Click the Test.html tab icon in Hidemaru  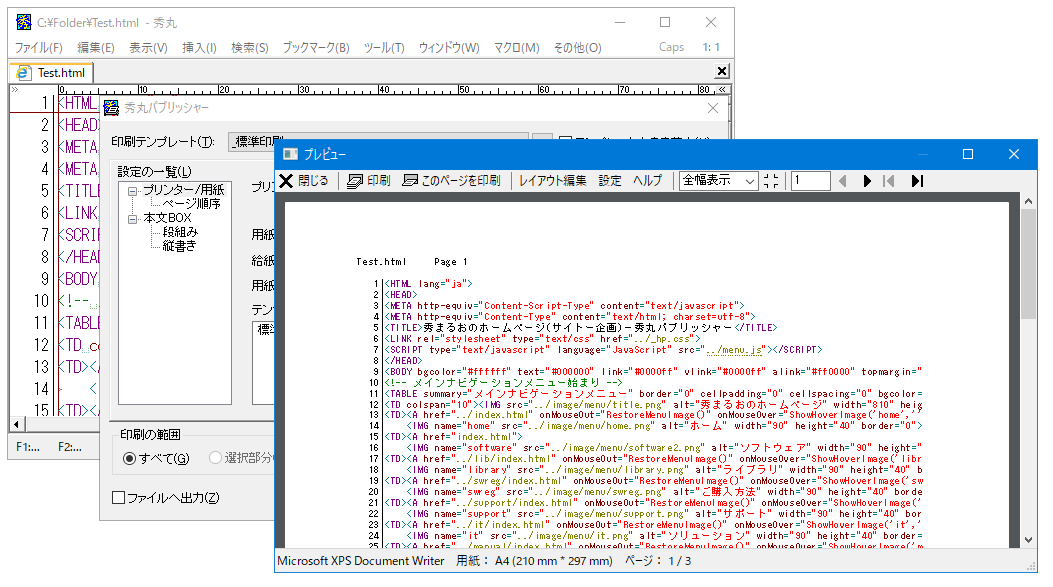point(24,73)
